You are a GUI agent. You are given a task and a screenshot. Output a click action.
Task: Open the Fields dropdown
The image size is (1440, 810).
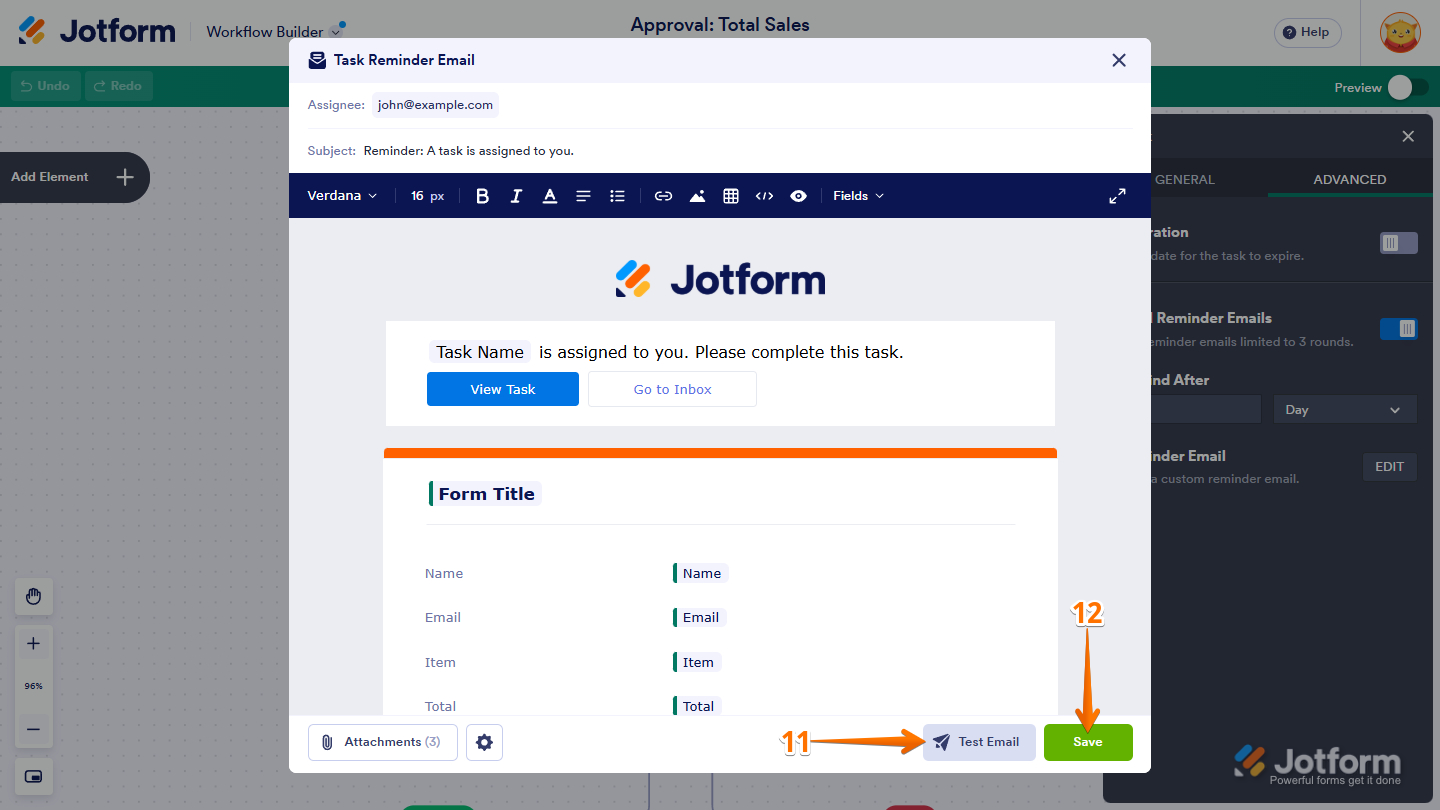tap(858, 196)
